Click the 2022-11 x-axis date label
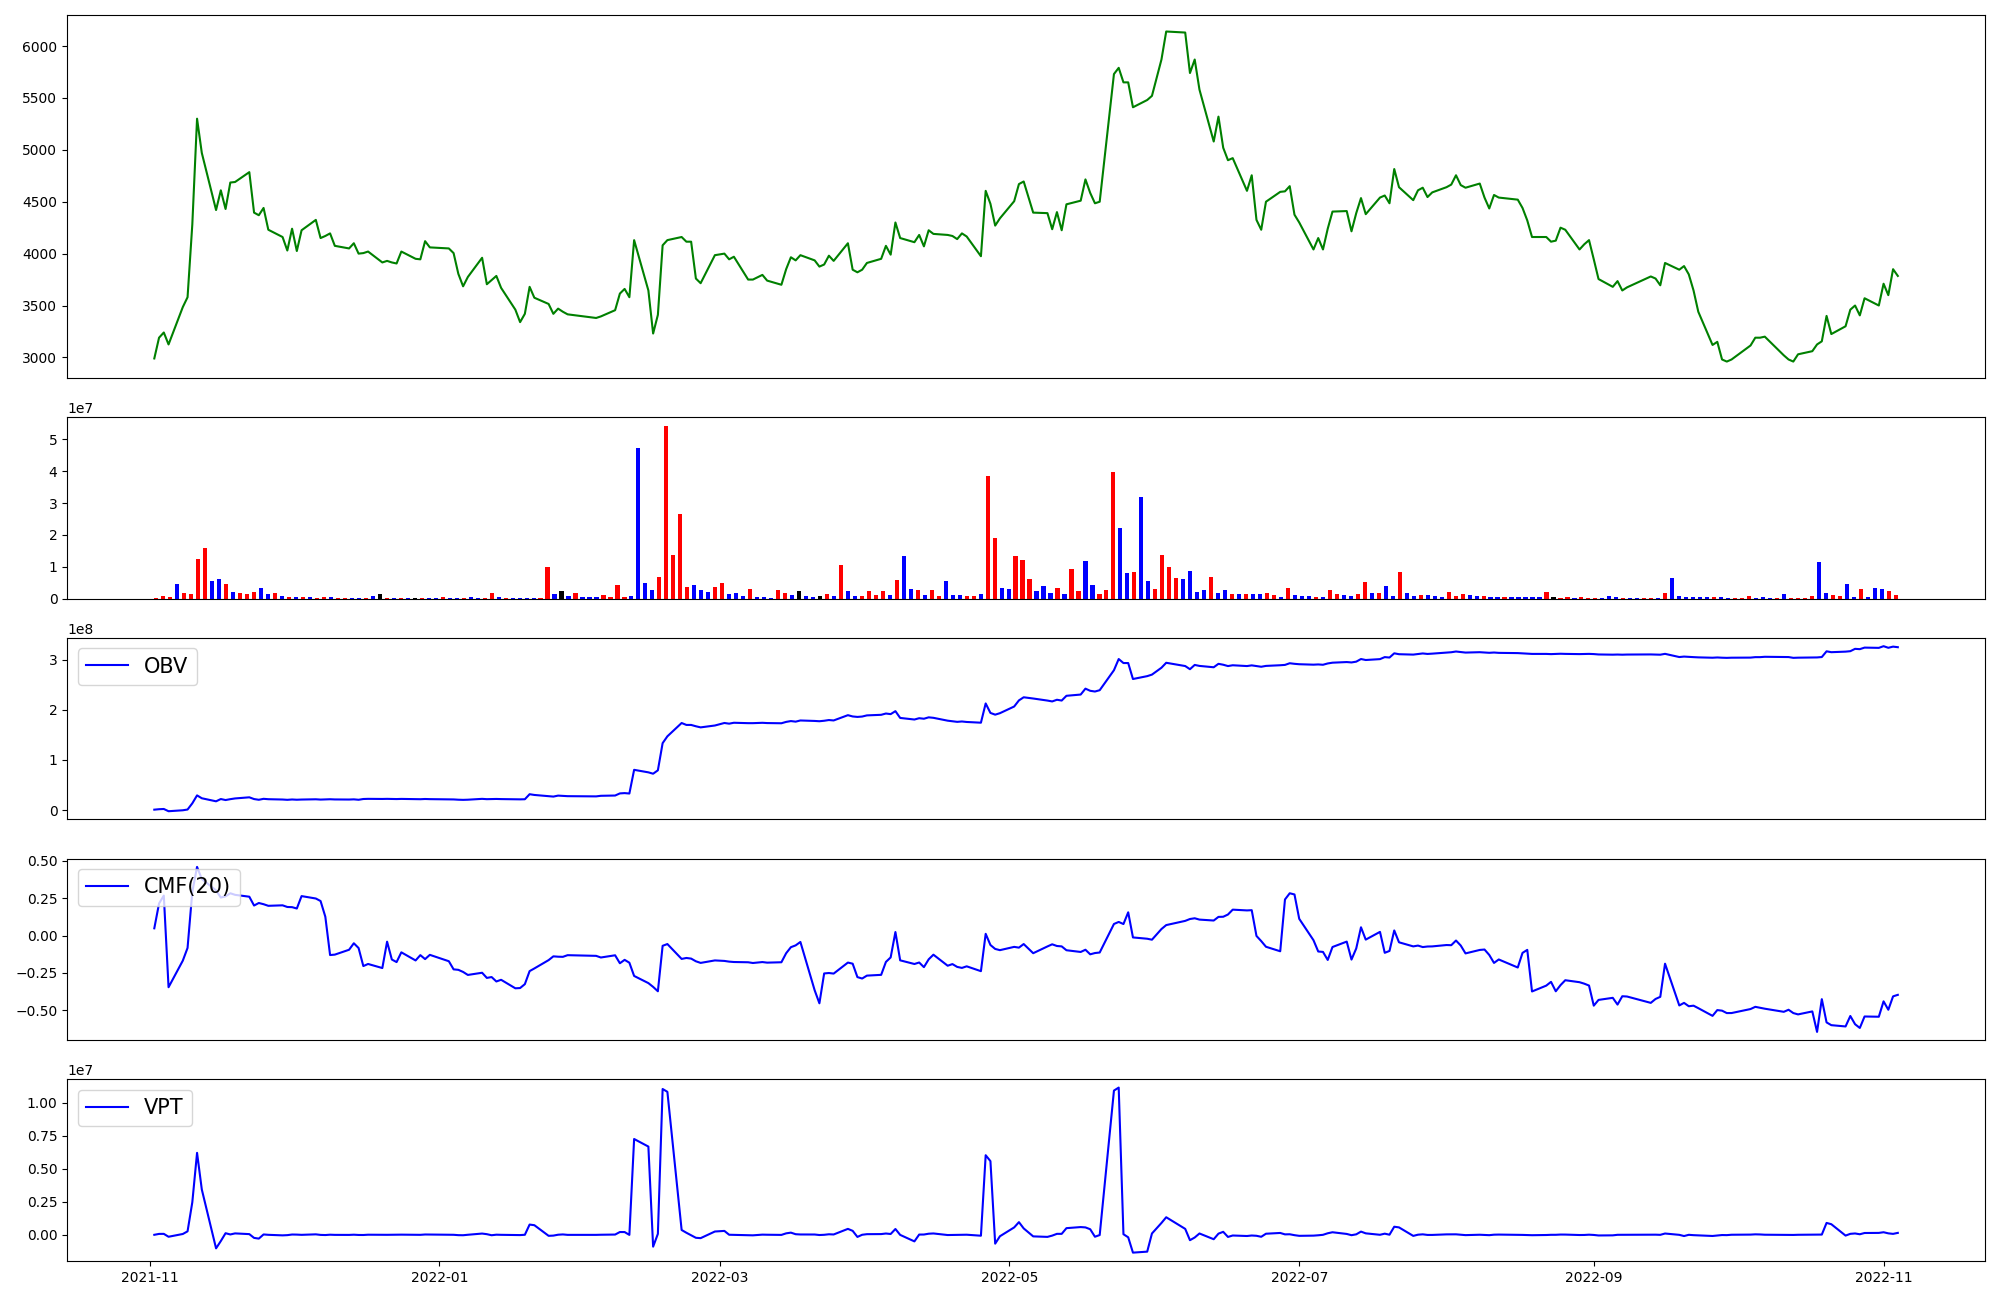 (1884, 1276)
